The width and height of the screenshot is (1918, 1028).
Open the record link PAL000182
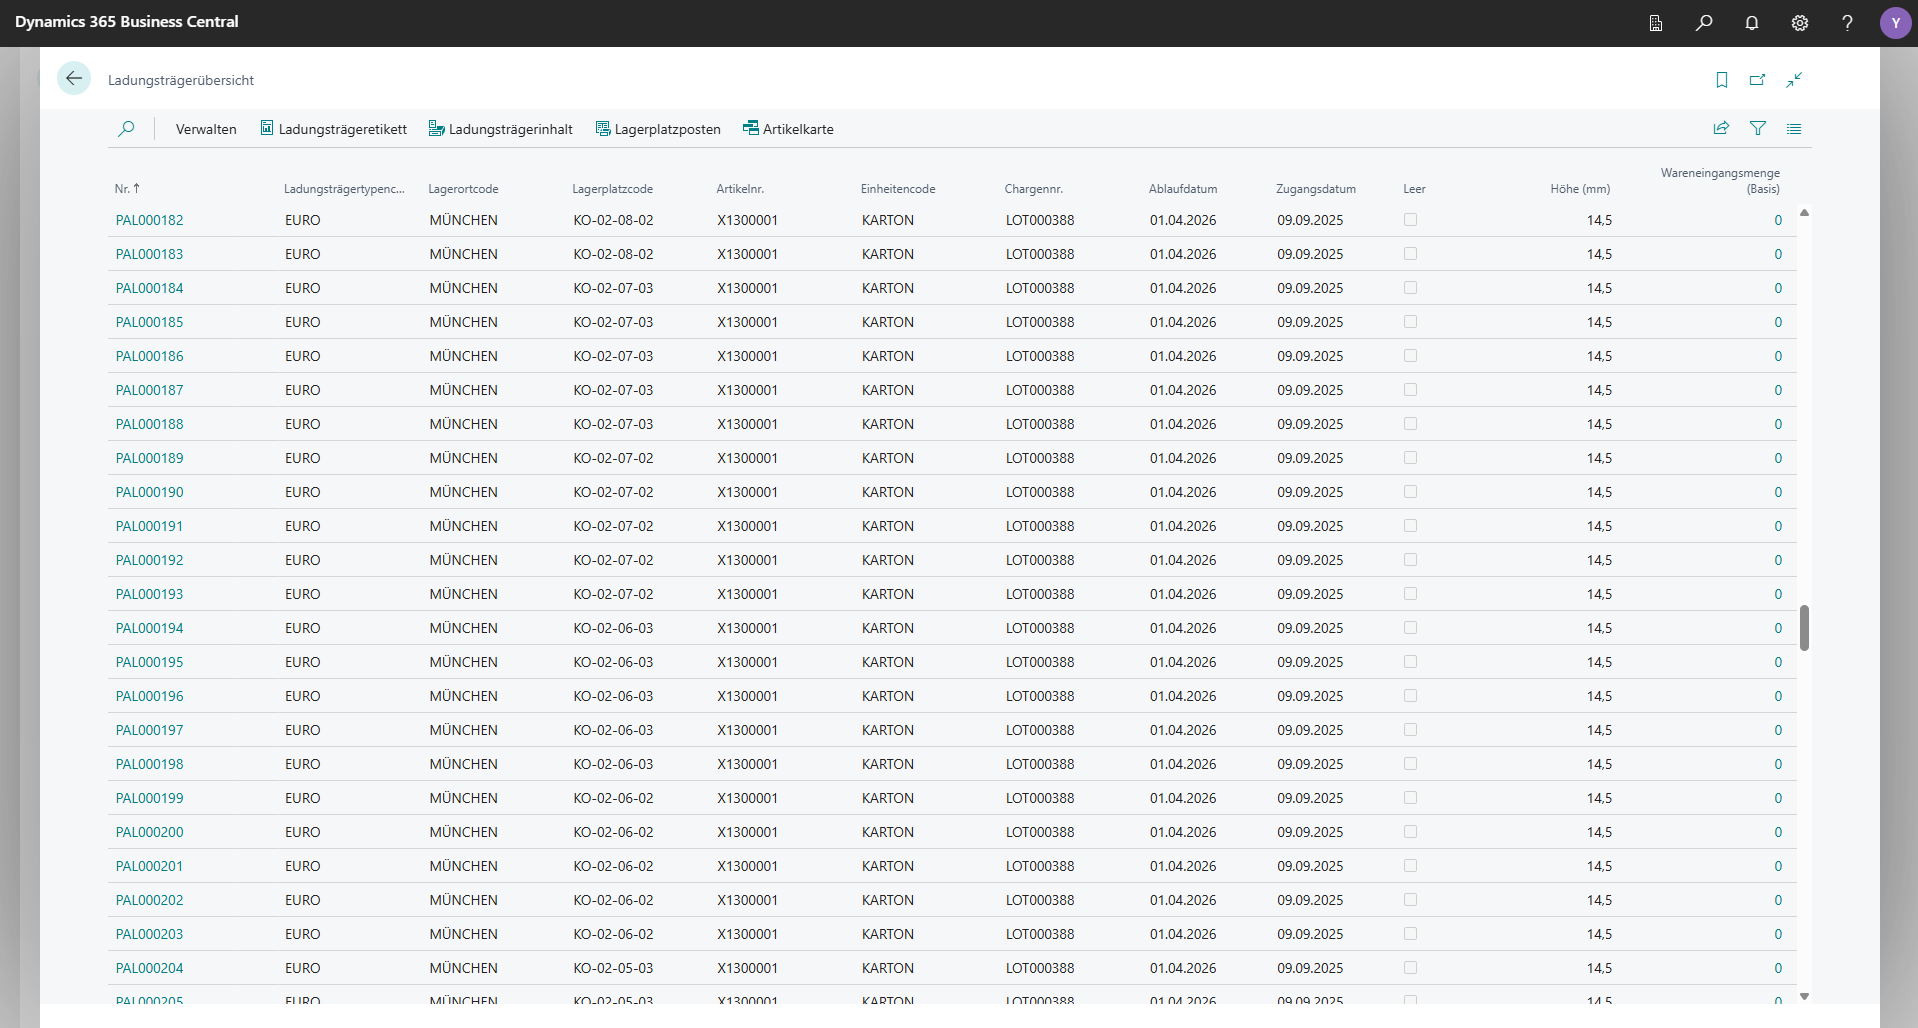click(149, 219)
